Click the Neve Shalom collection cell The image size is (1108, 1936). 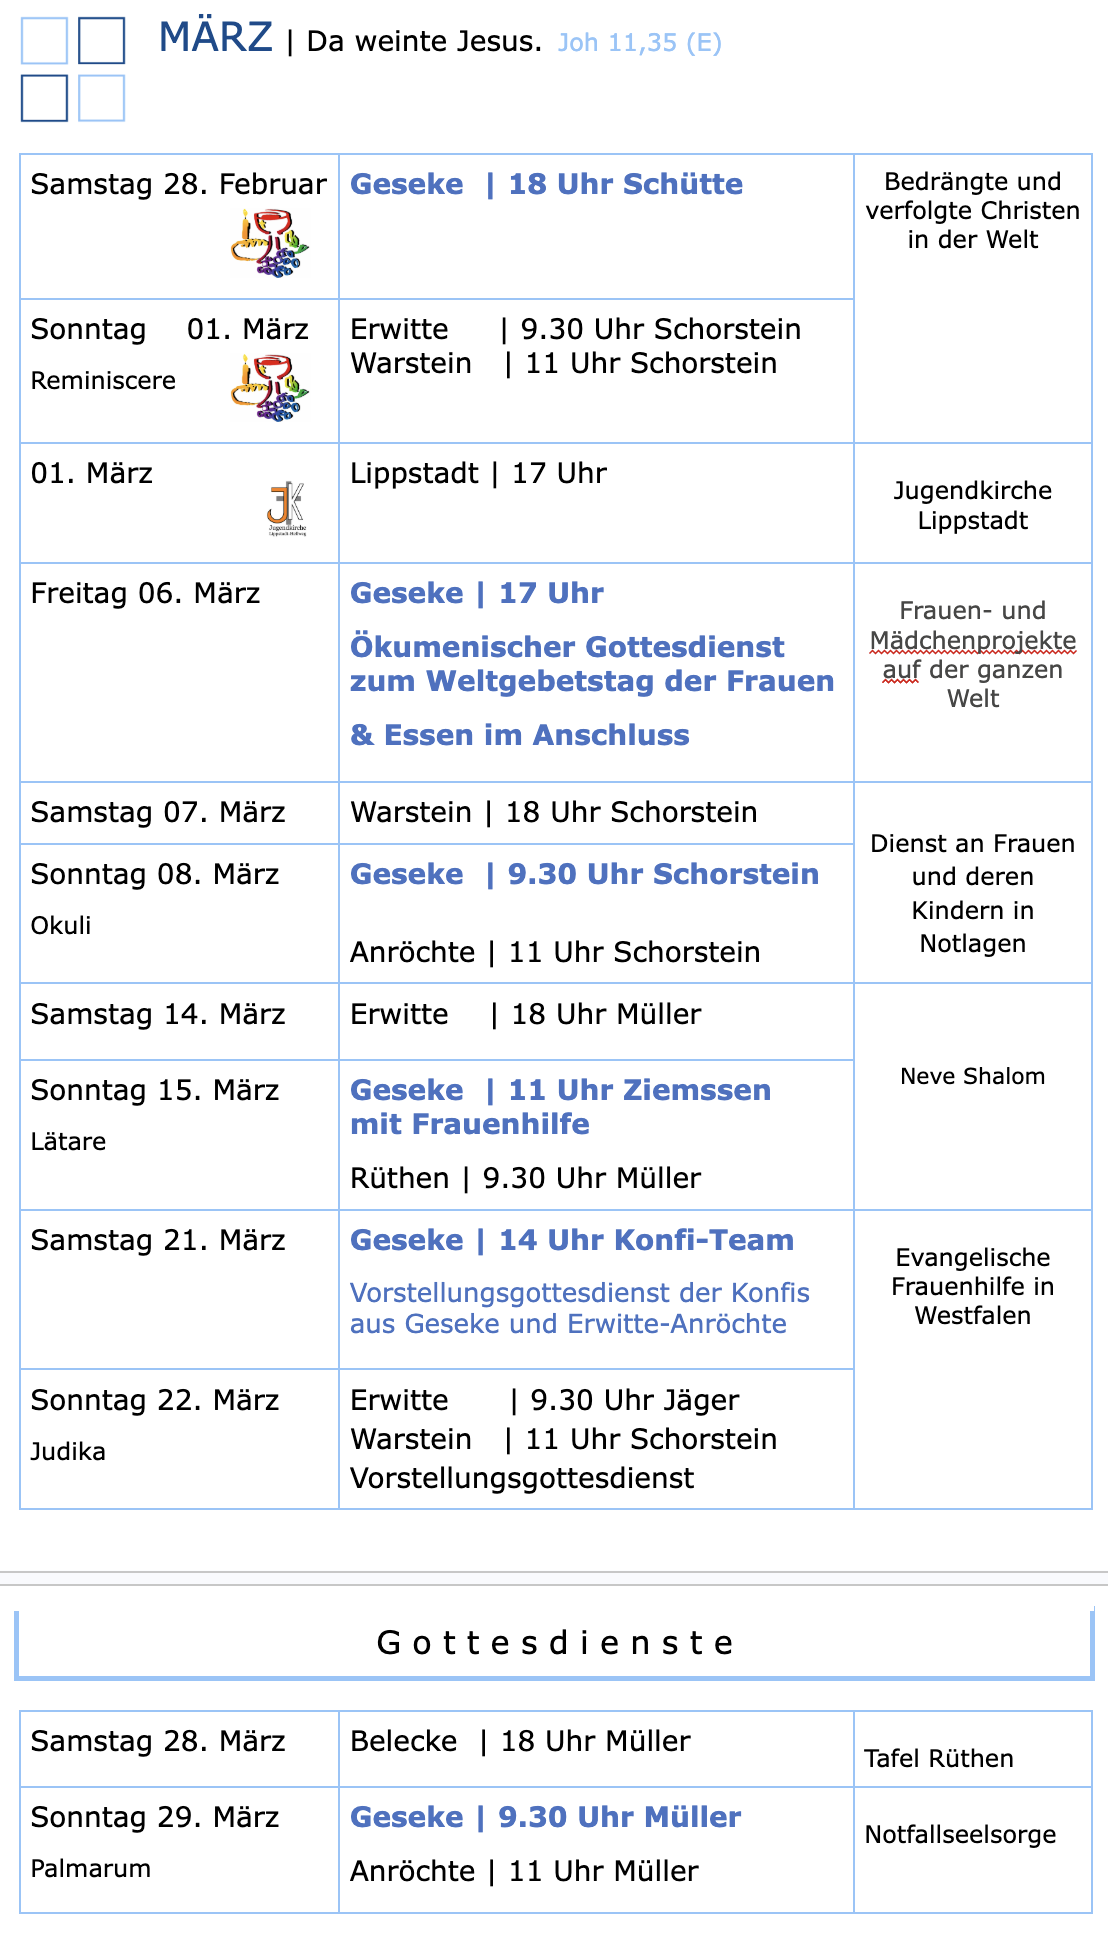tap(972, 1076)
